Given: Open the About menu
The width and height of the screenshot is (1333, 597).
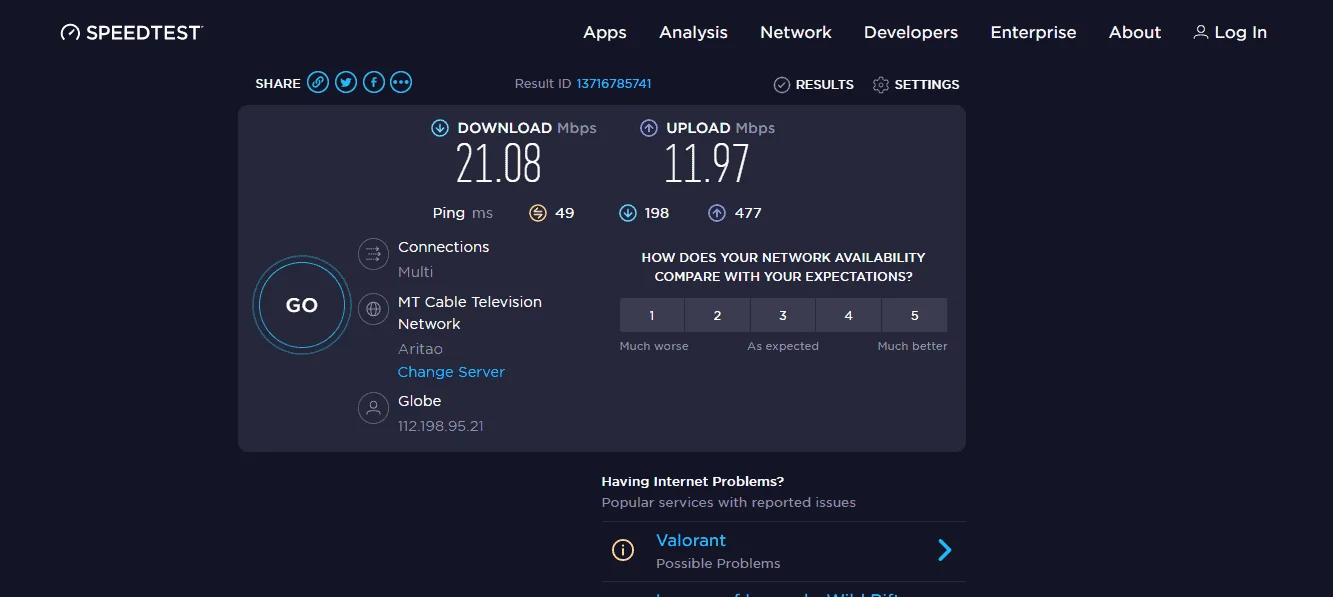Looking at the screenshot, I should (x=1135, y=32).
